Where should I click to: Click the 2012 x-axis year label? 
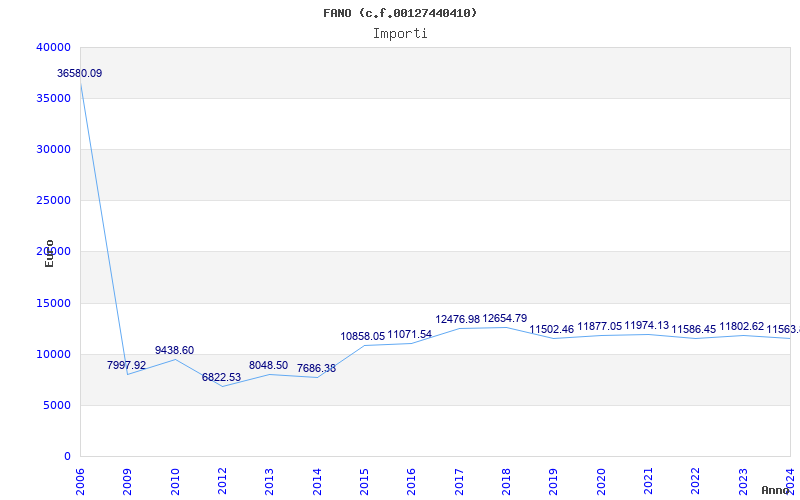click(x=222, y=481)
